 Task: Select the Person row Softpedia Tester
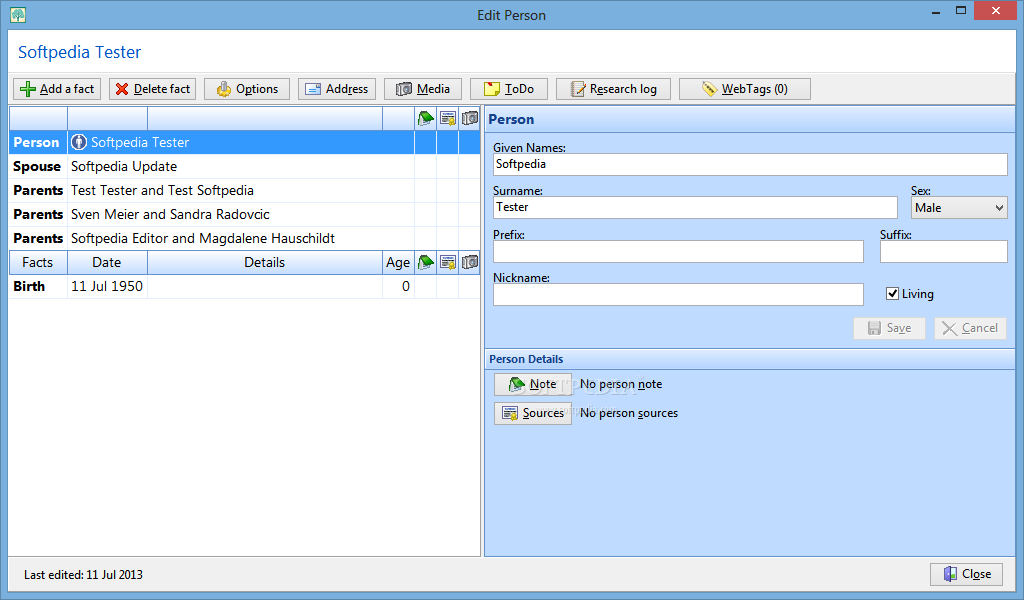(x=244, y=142)
